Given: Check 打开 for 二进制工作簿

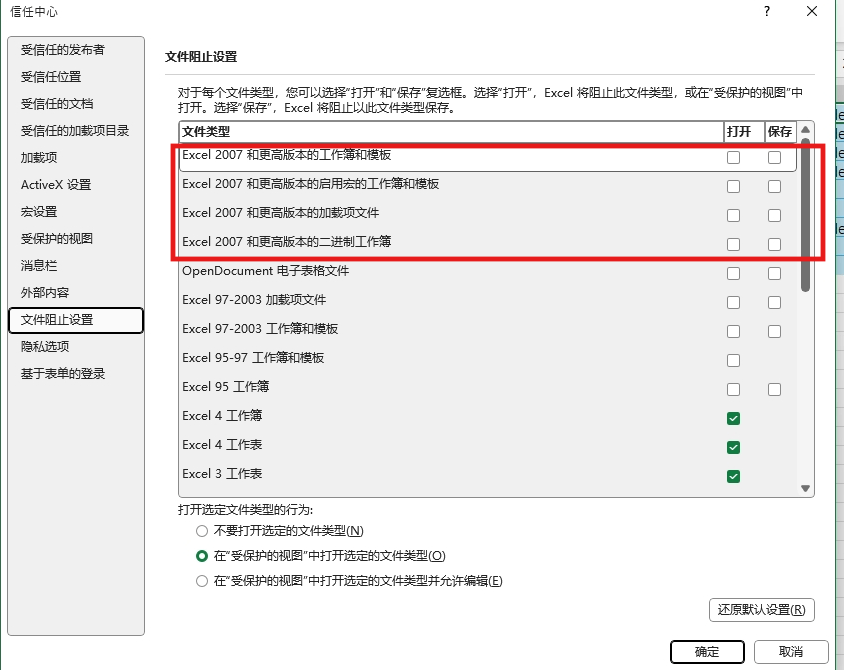Looking at the screenshot, I should tap(733, 244).
